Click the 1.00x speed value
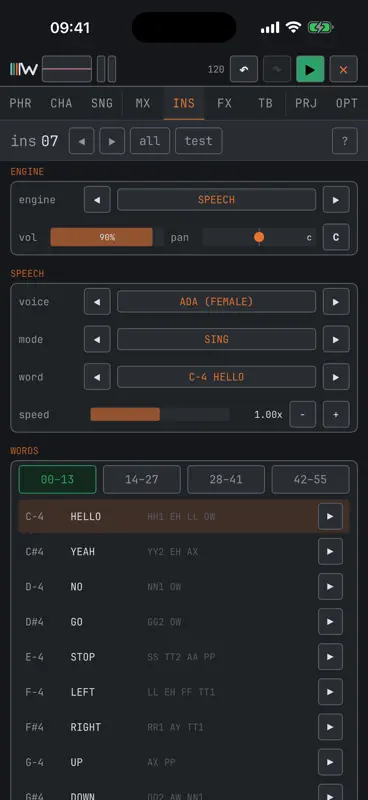368x800 pixels. pos(268,415)
